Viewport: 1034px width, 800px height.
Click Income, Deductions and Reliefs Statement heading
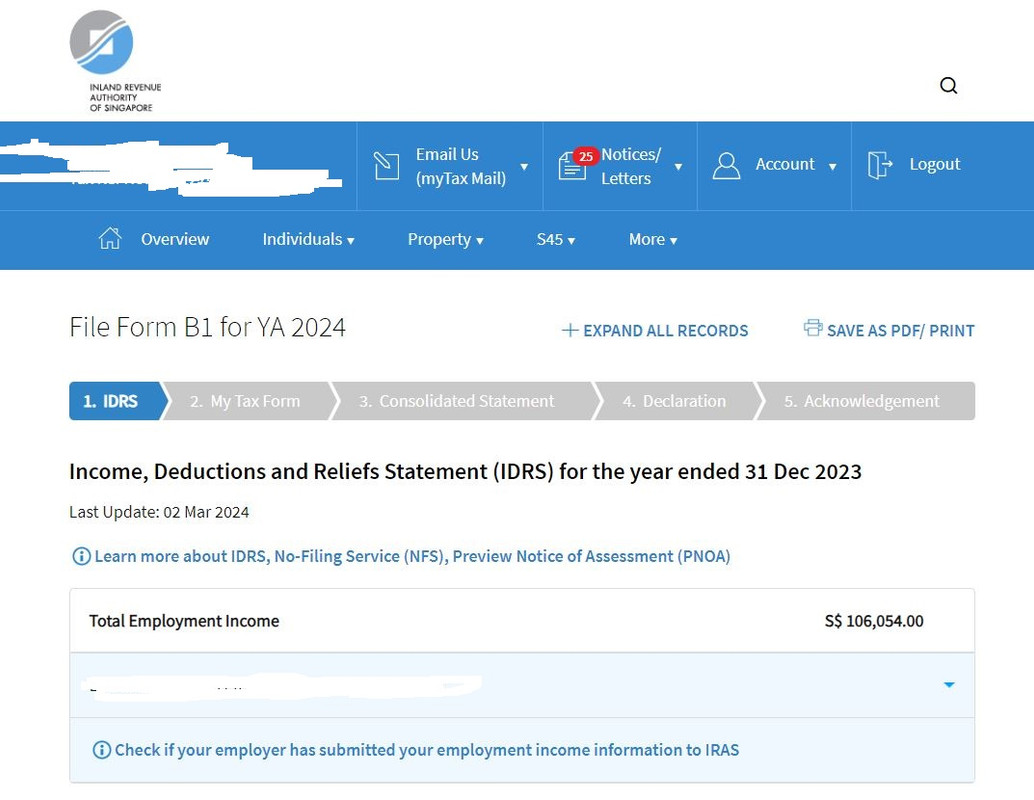pyautogui.click(x=465, y=472)
